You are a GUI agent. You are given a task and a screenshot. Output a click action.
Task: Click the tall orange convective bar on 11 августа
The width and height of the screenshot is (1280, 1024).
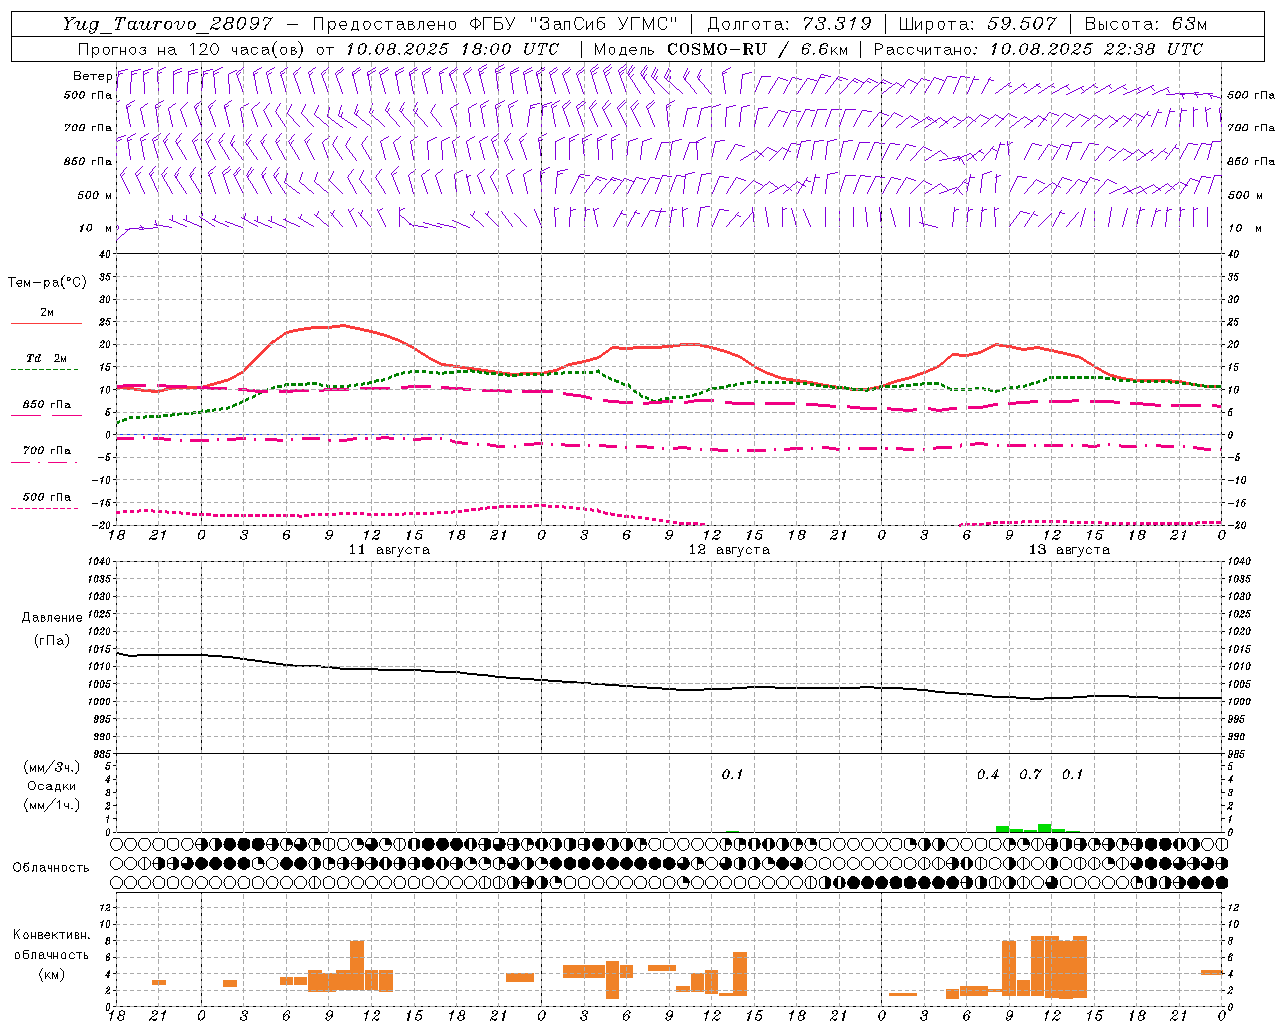(x=357, y=966)
